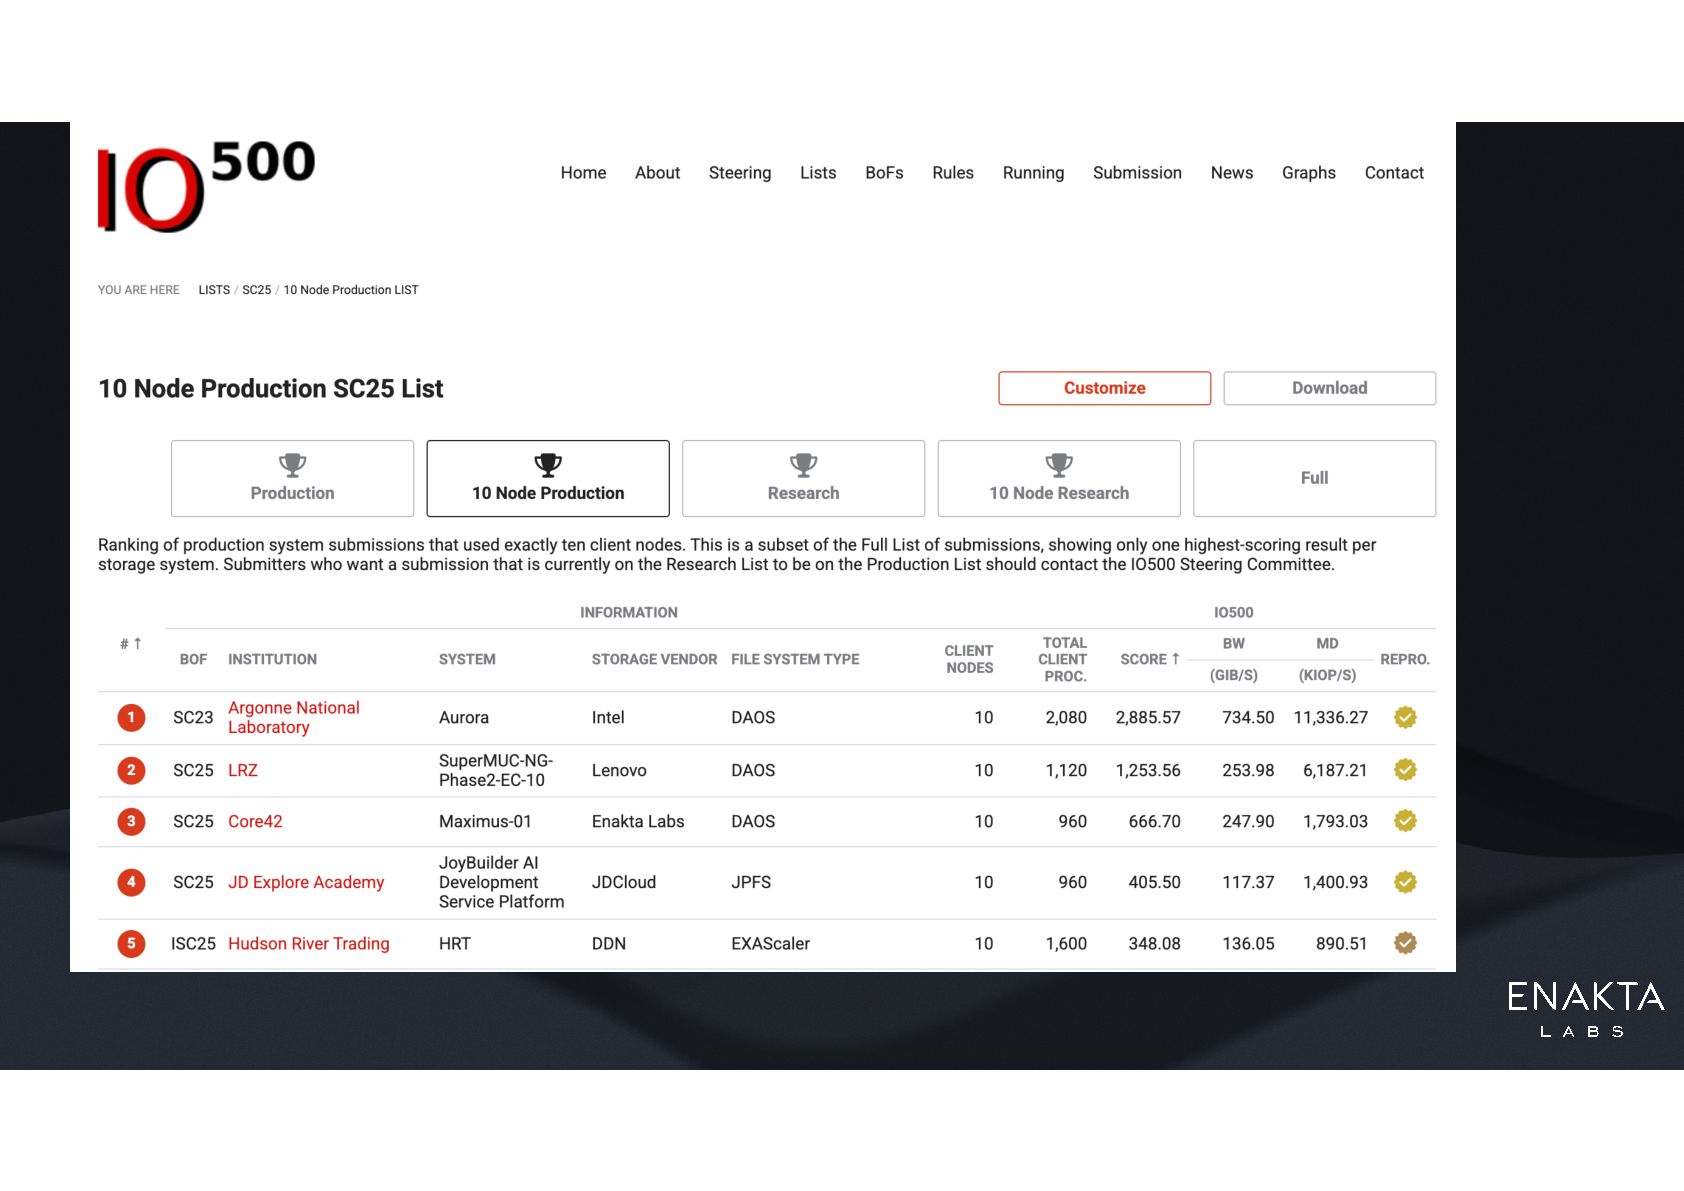The image size is (1684, 1191).
Task: Go to the Steering menu item
Action: (x=740, y=172)
